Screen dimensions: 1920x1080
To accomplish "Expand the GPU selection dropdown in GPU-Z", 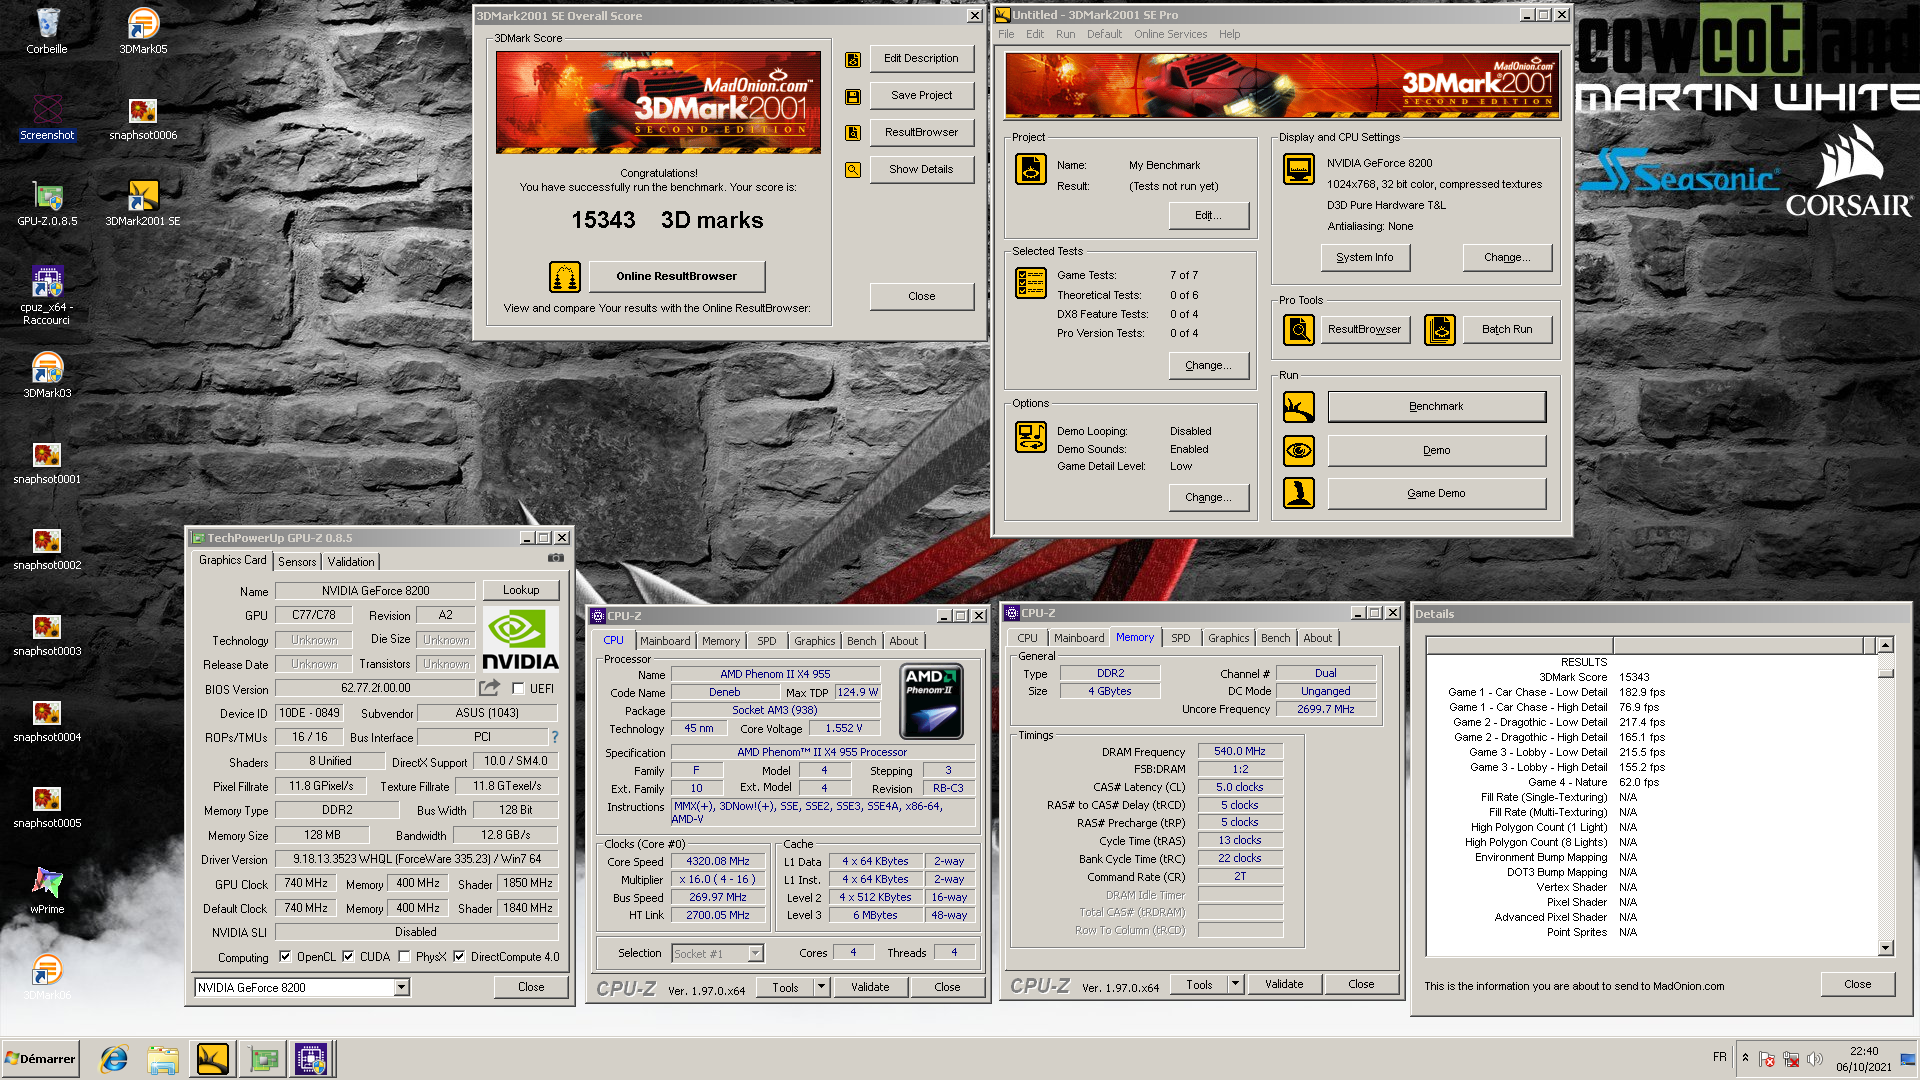I will click(401, 988).
